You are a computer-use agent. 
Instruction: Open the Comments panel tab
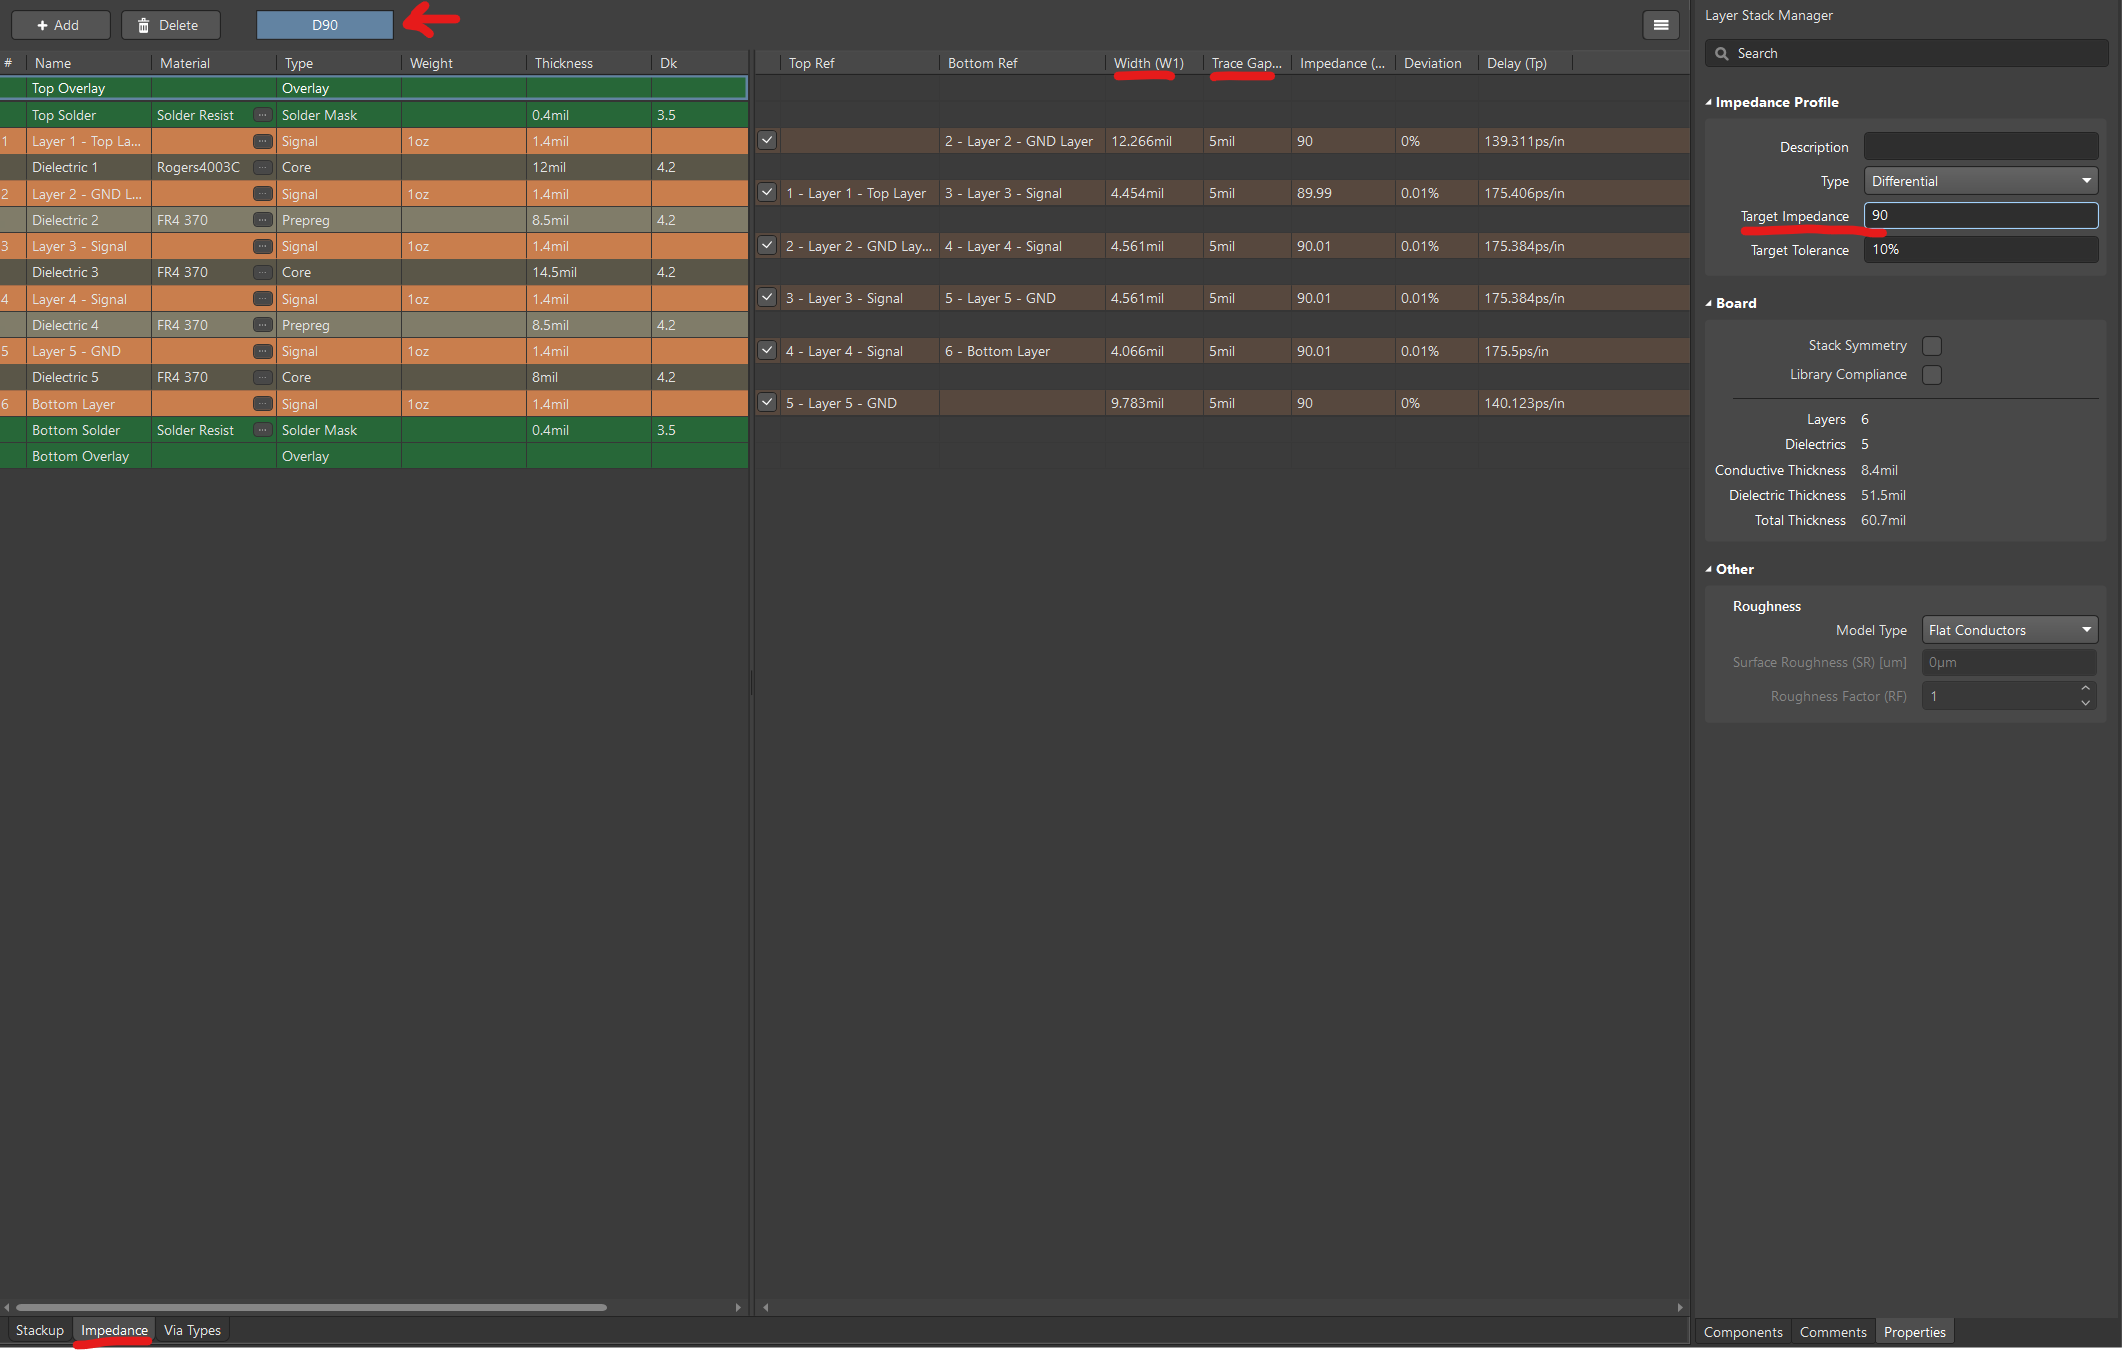1832,1332
